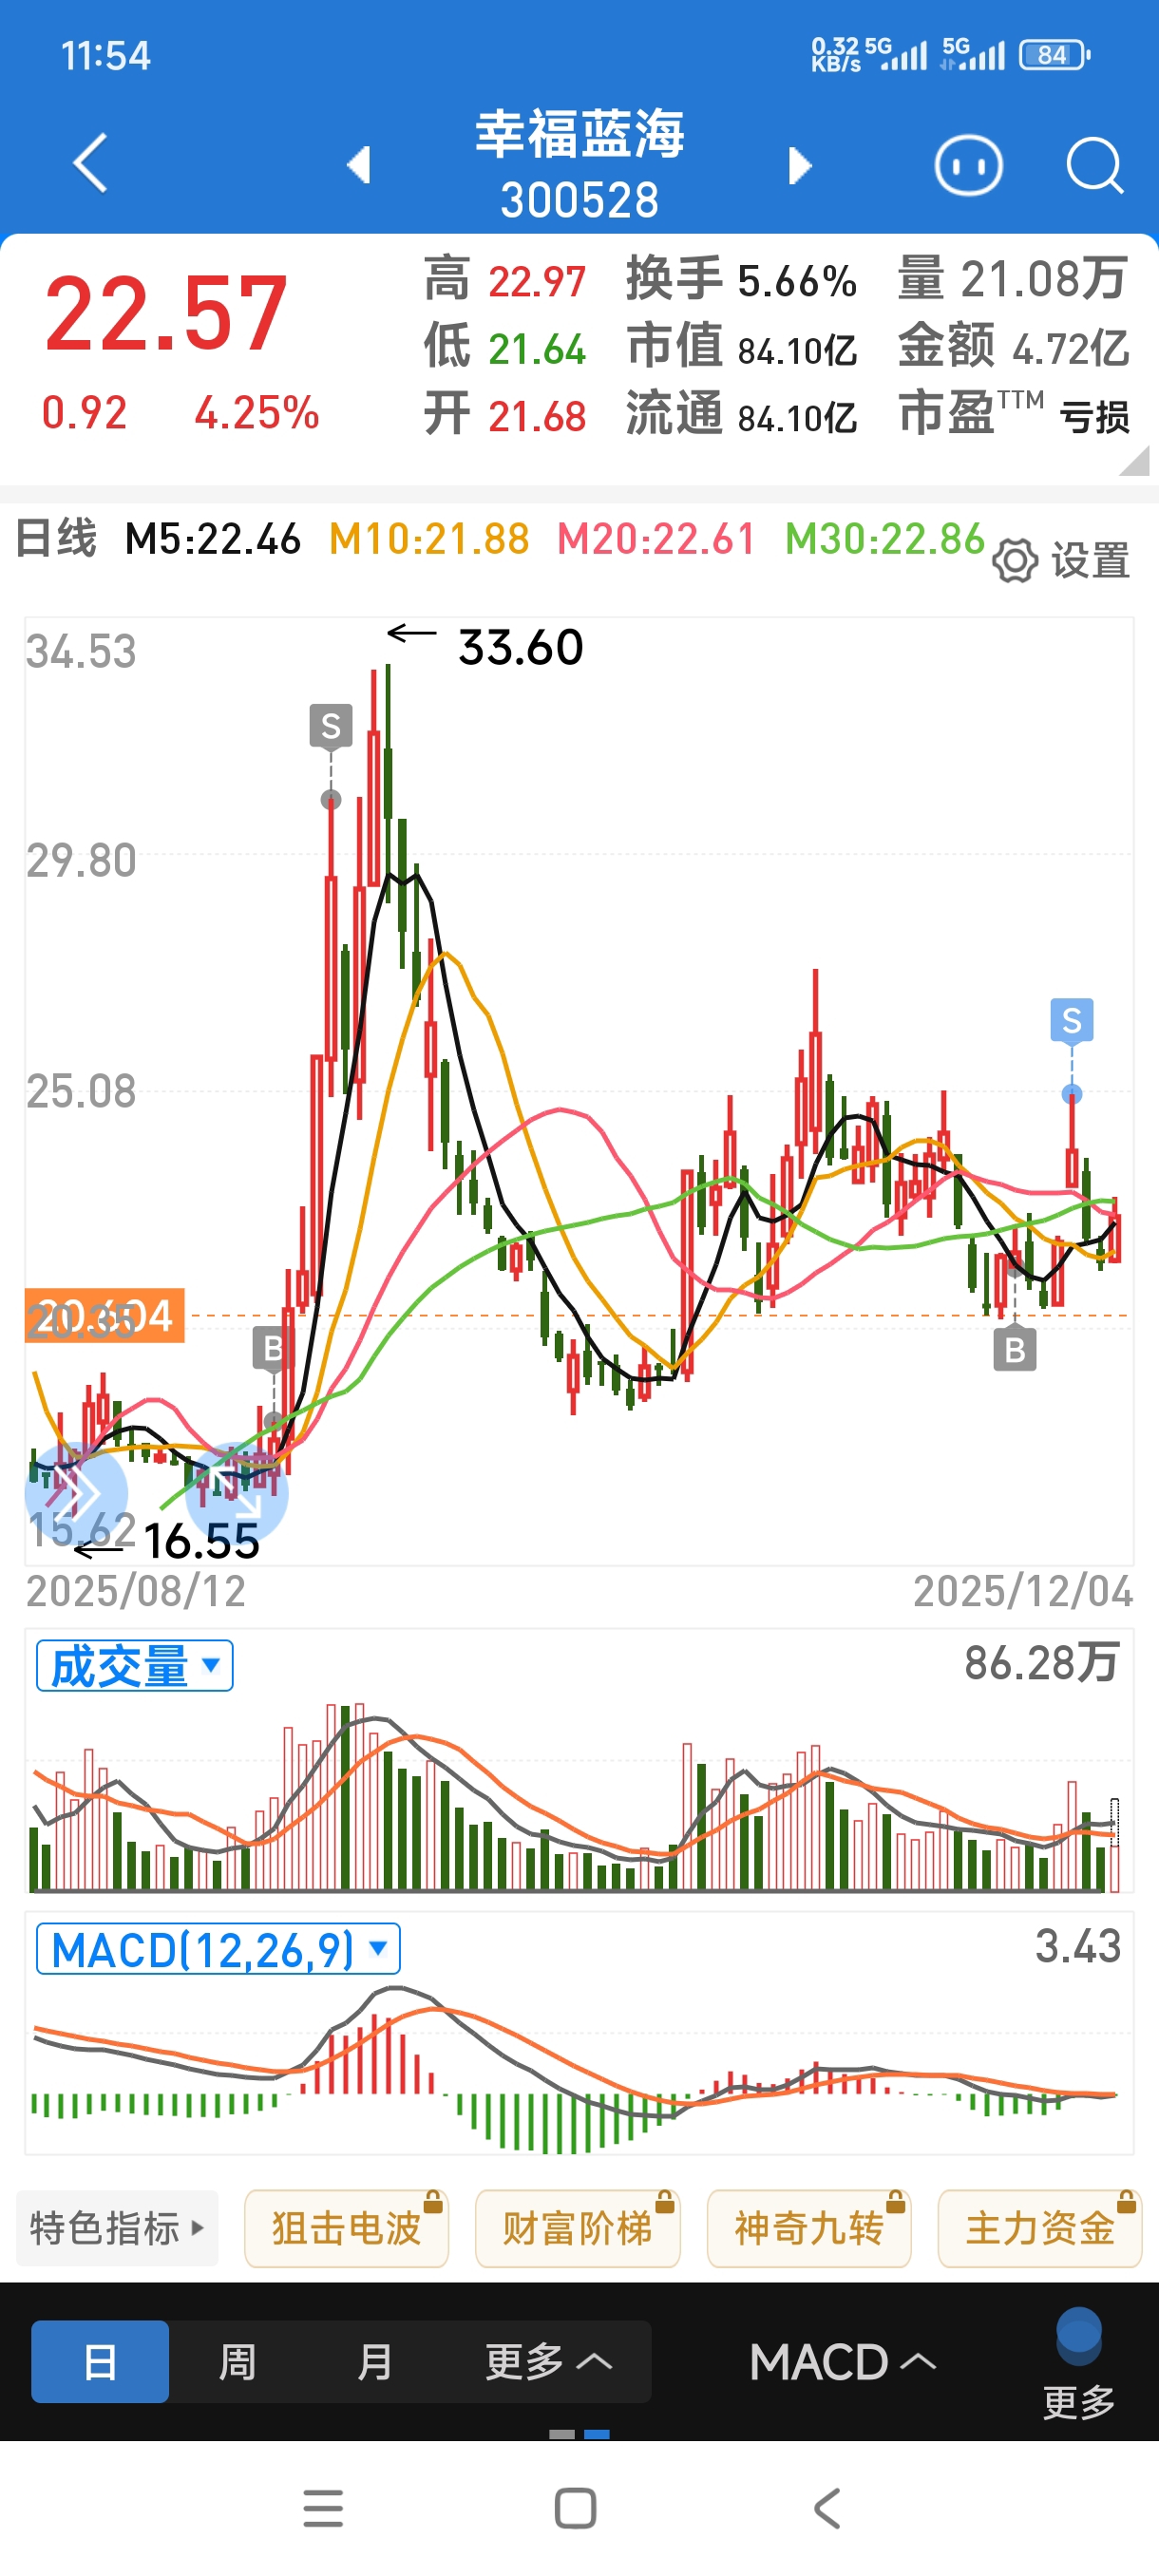Tap the blue double-chevron scroll circle
This screenshot has width=1159, height=2576.
[x=76, y=1493]
